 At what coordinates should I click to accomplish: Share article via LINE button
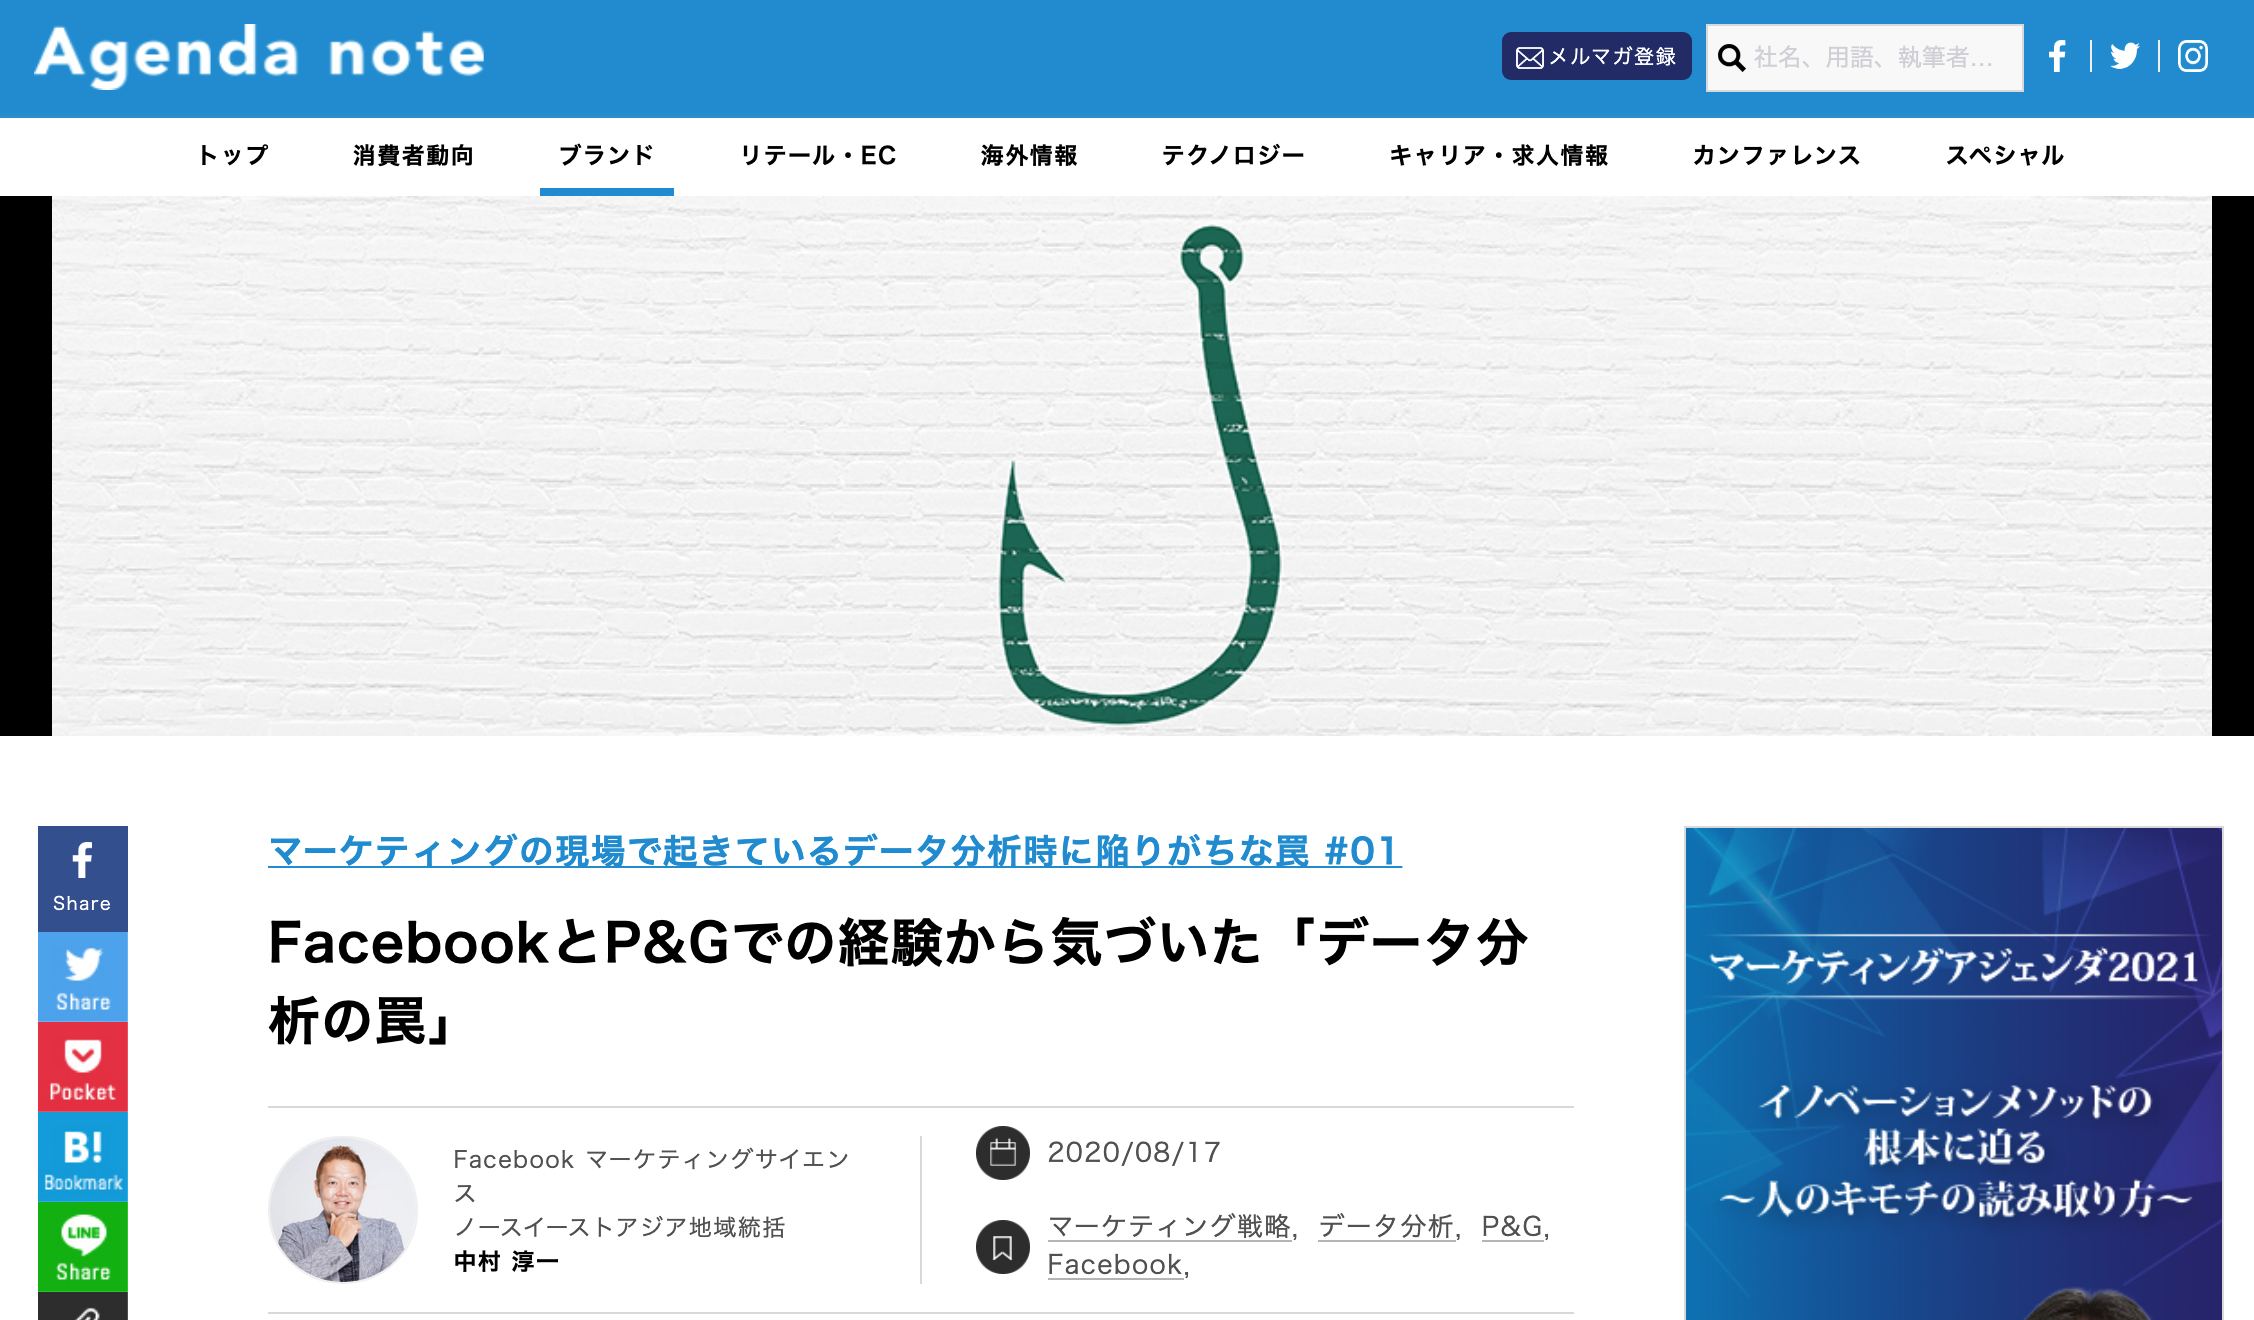(83, 1247)
